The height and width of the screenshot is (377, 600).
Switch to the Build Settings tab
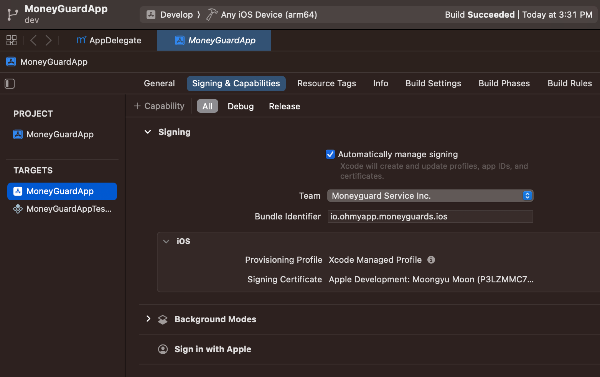click(433, 83)
